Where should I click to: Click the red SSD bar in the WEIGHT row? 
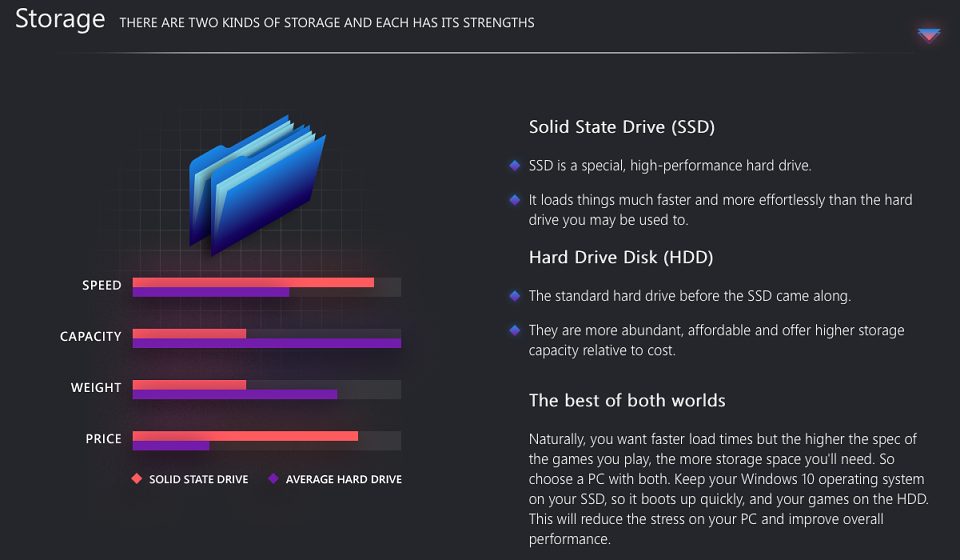pyautogui.click(x=189, y=384)
